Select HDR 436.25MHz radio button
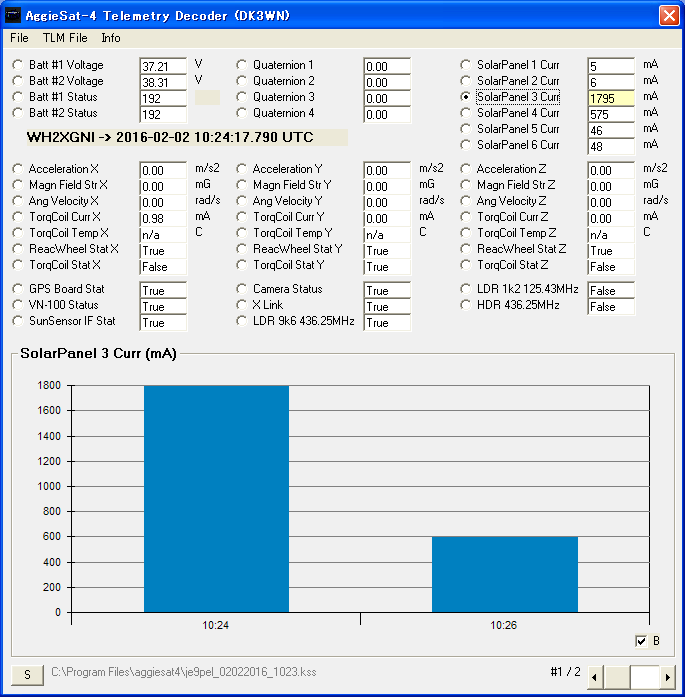Screen dimensions: 685x697 466,305
